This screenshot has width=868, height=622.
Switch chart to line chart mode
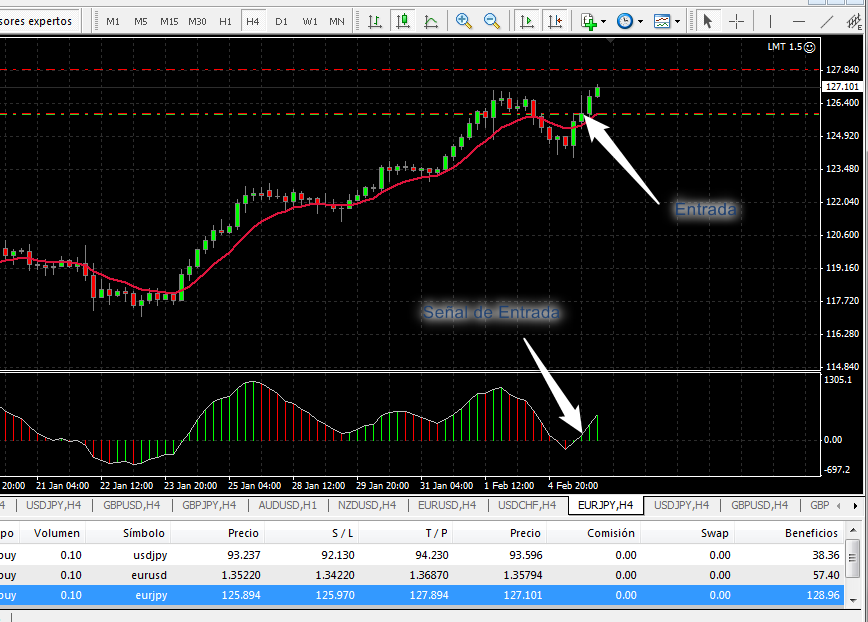pos(431,22)
